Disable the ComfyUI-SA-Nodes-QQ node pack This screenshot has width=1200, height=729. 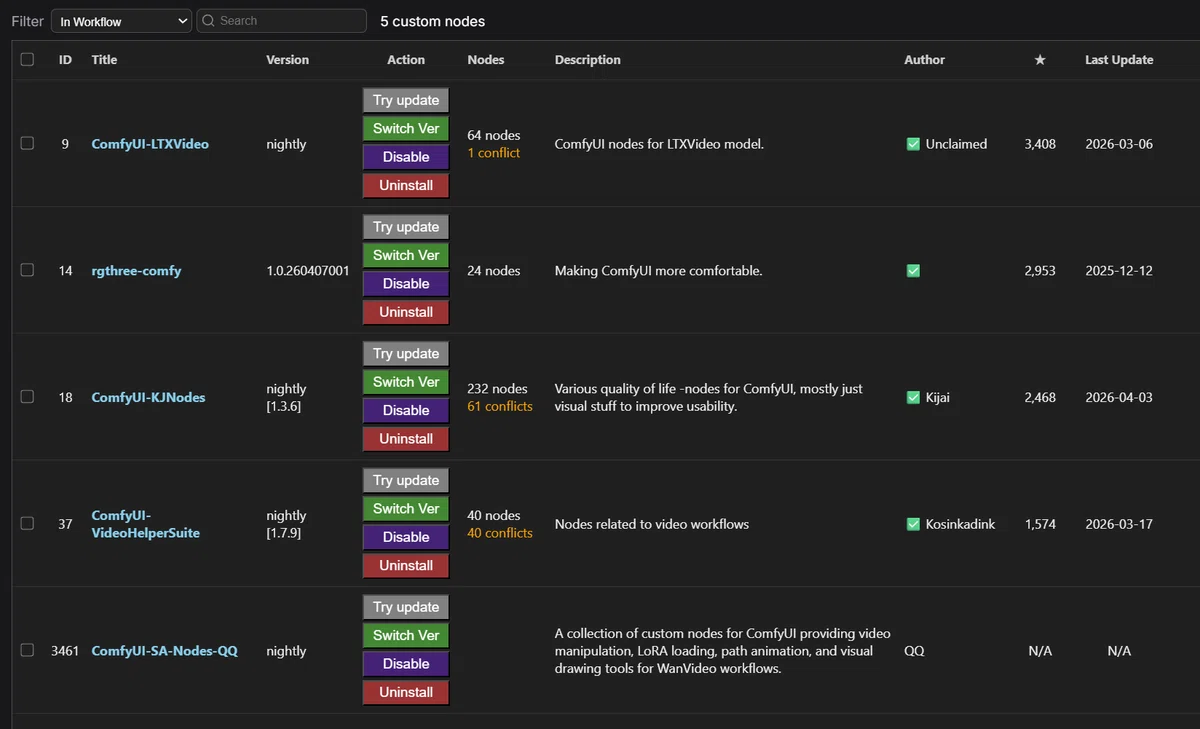(406, 664)
